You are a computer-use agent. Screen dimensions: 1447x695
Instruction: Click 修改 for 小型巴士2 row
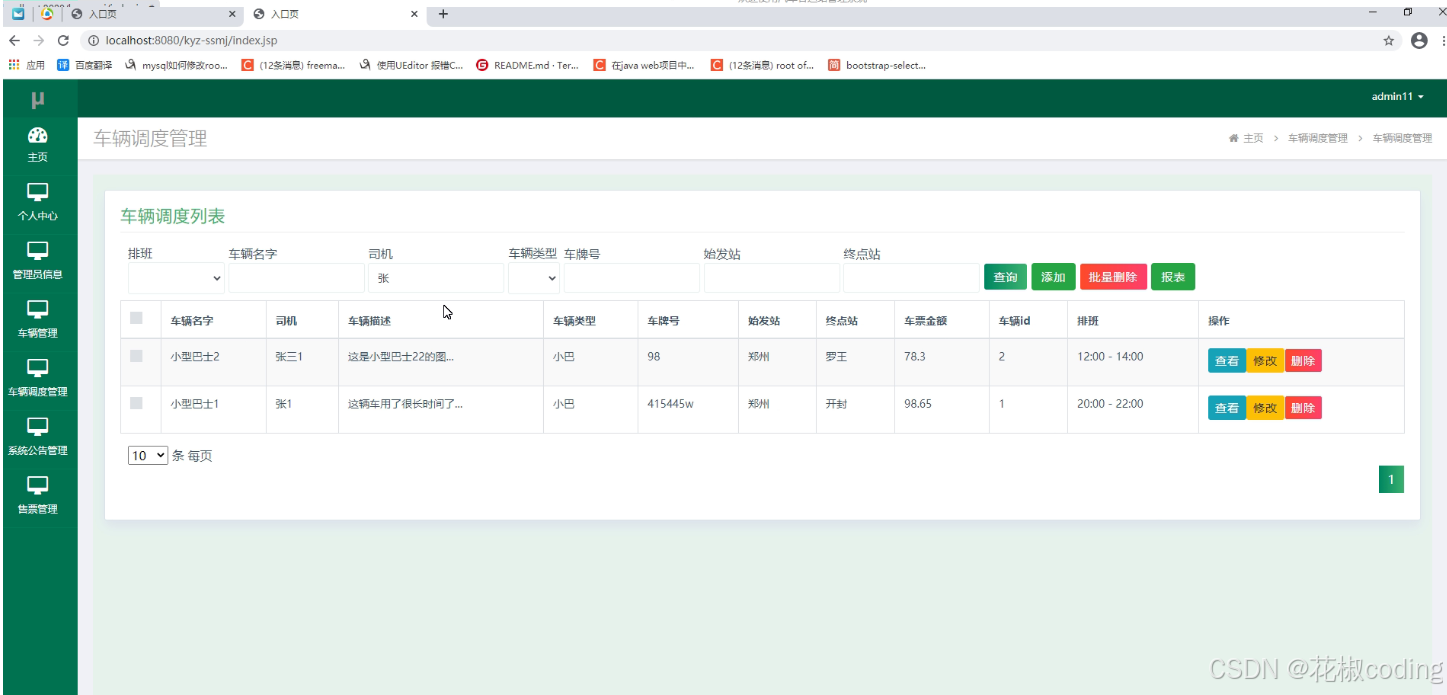(1265, 361)
